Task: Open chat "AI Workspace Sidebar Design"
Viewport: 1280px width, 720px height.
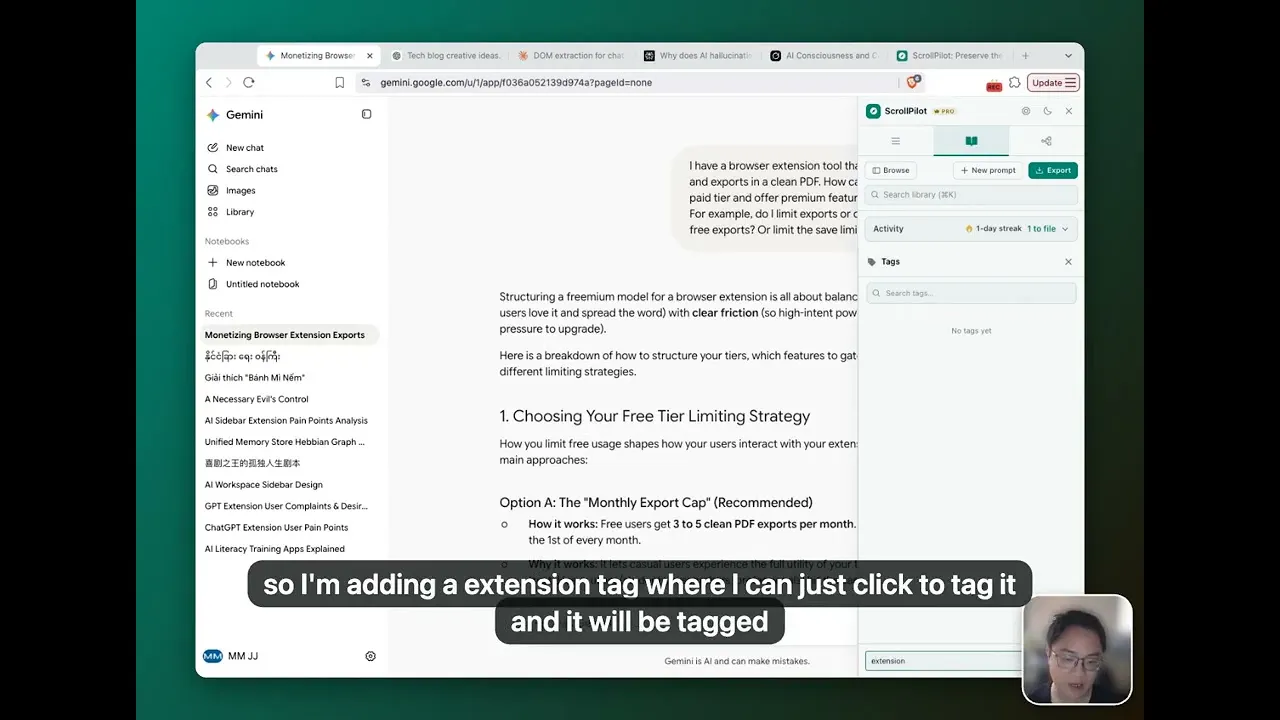Action: pos(264,485)
